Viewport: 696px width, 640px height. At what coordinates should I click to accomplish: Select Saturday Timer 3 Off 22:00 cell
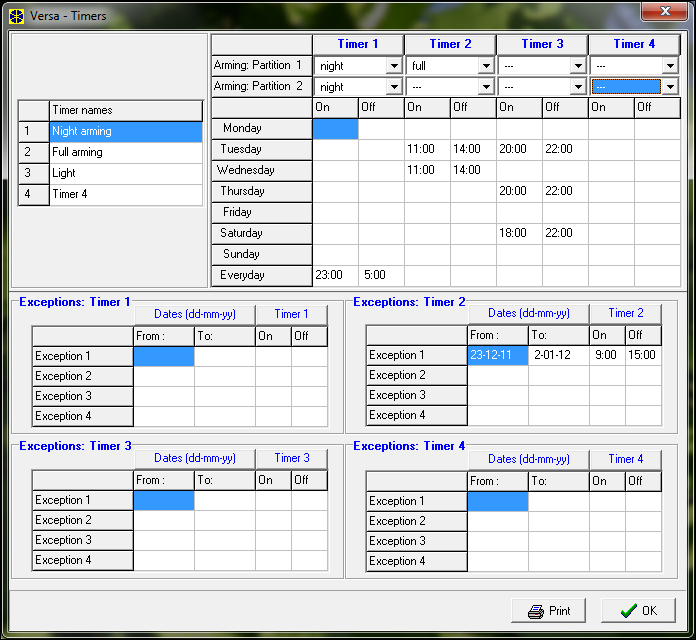pos(566,233)
